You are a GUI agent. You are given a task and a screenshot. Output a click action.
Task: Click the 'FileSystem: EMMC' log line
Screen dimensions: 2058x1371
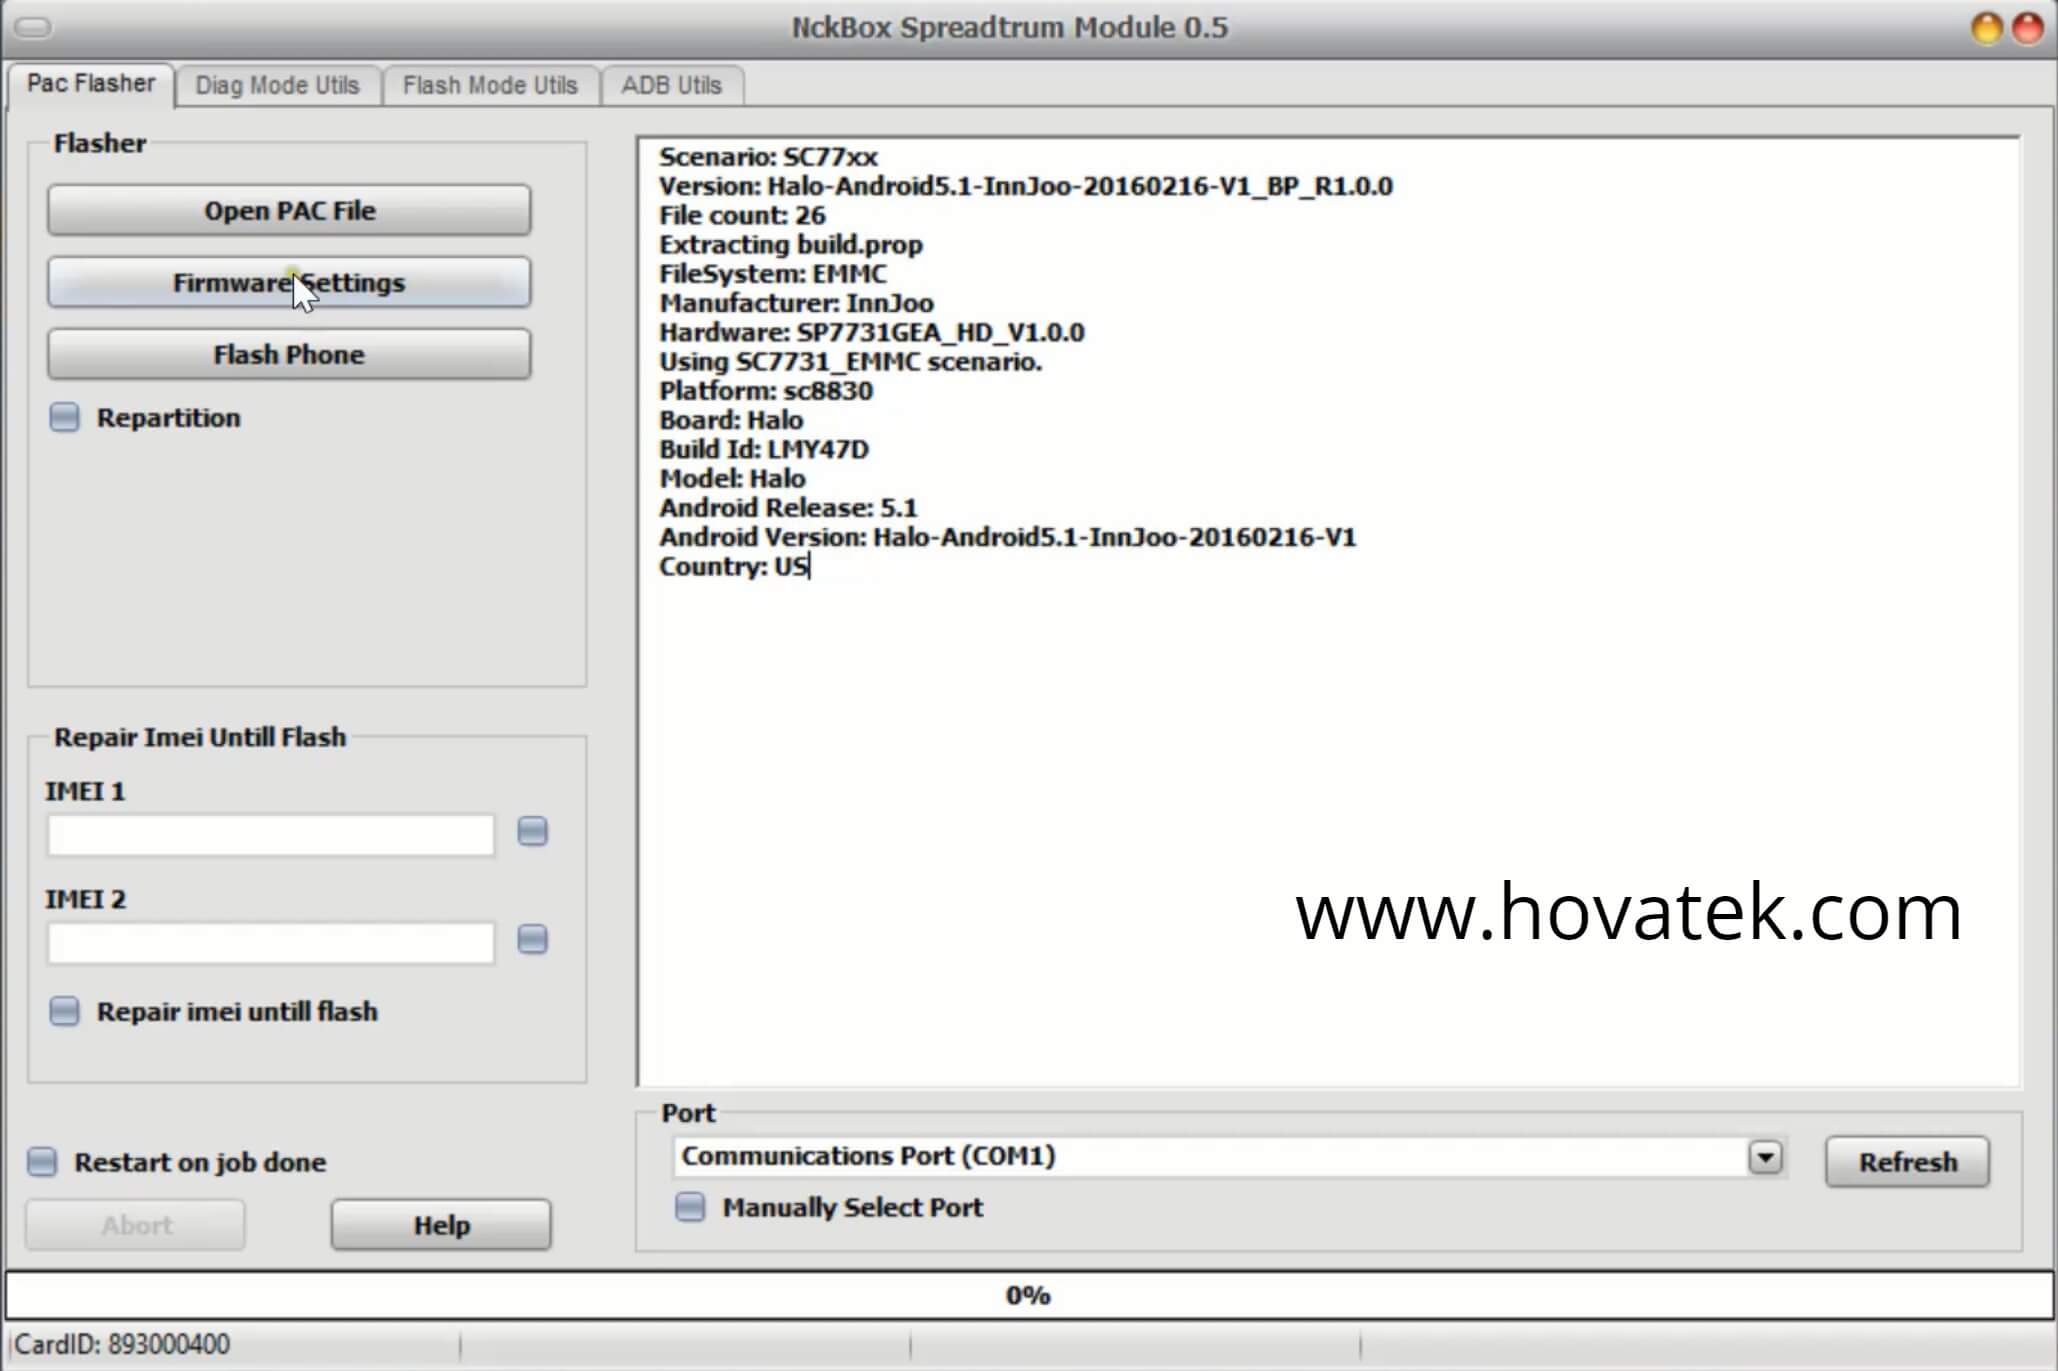[773, 274]
